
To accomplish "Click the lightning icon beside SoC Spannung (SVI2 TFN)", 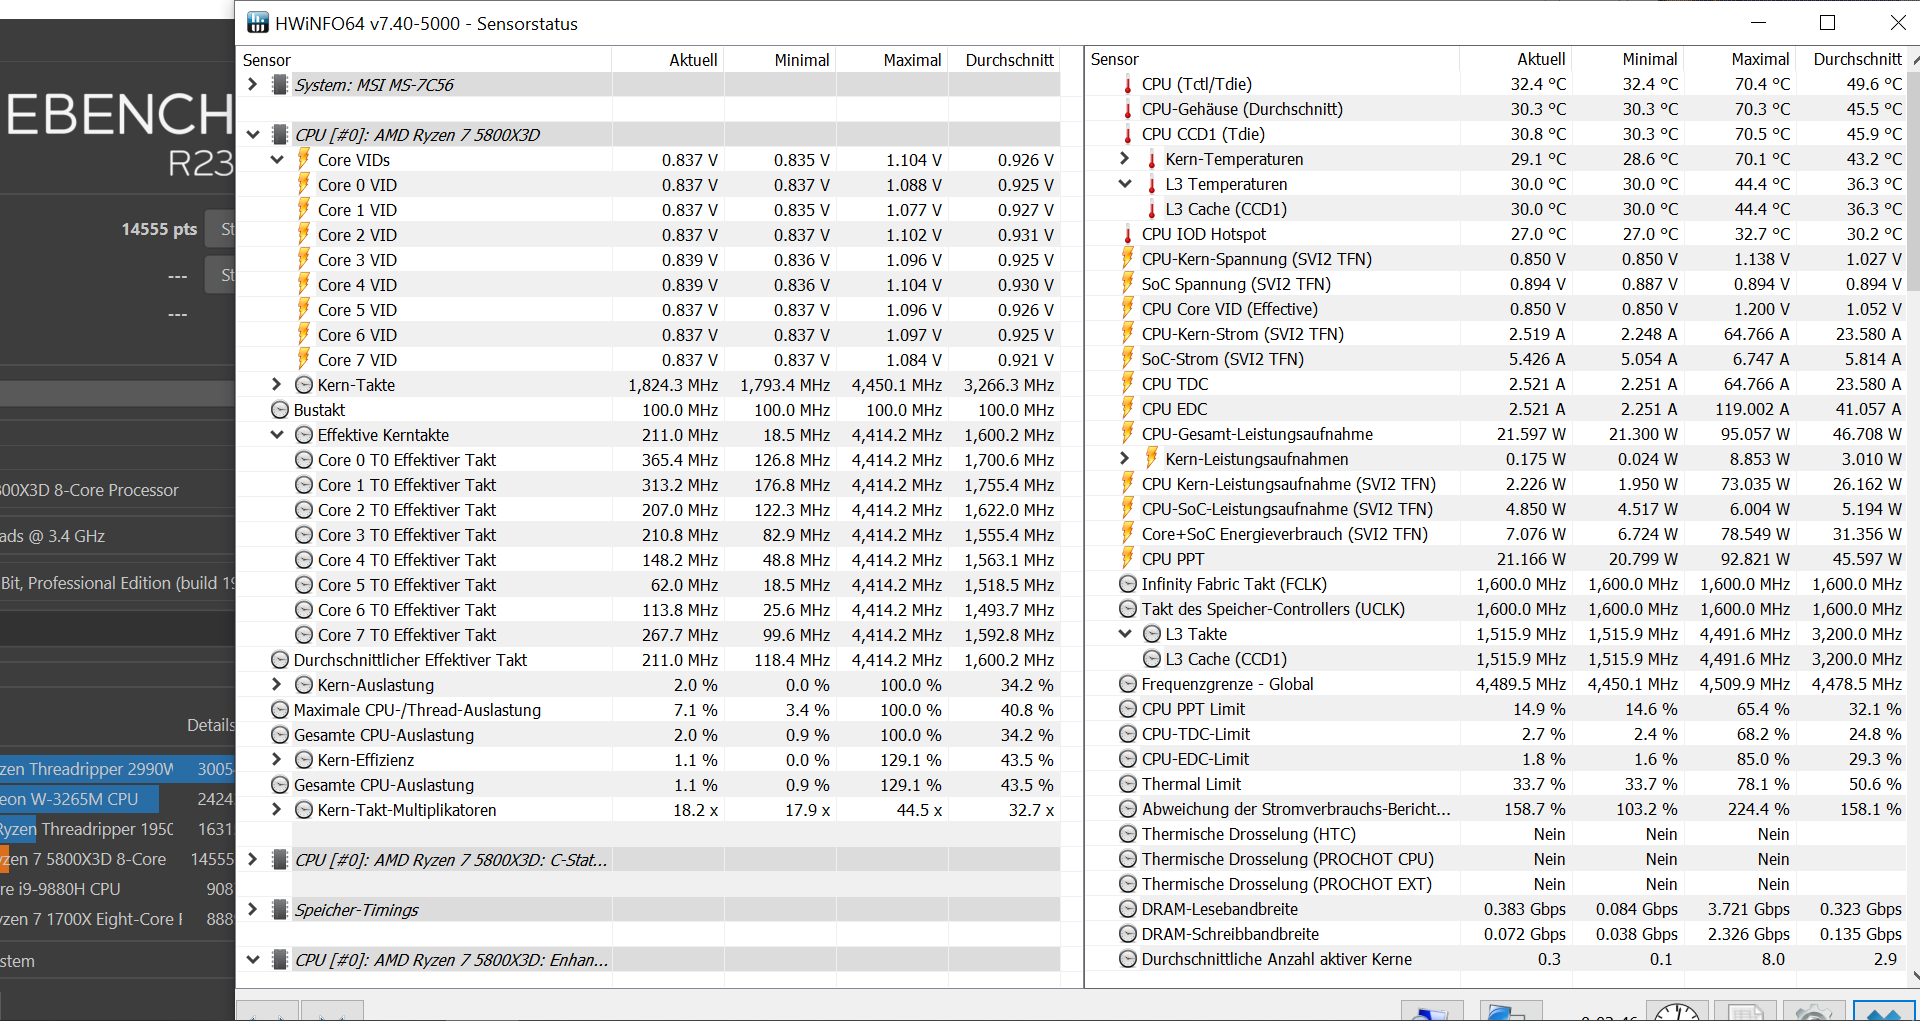I will [x=1128, y=284].
